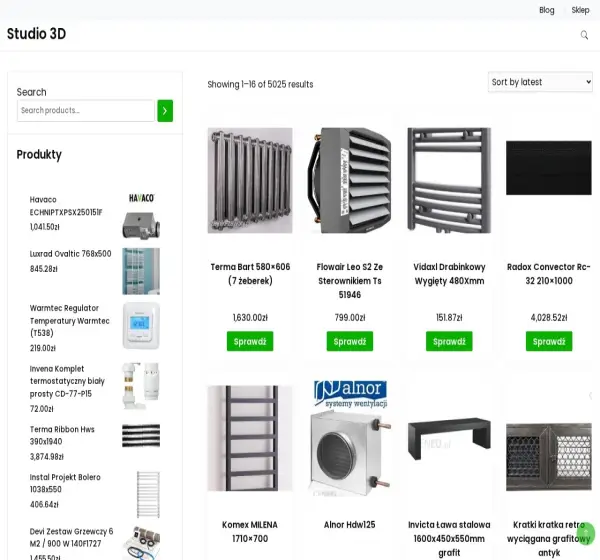Open Terma Bart 580×606 title link
Image resolution: width=600 pixels, height=560 pixels.
coord(250,274)
